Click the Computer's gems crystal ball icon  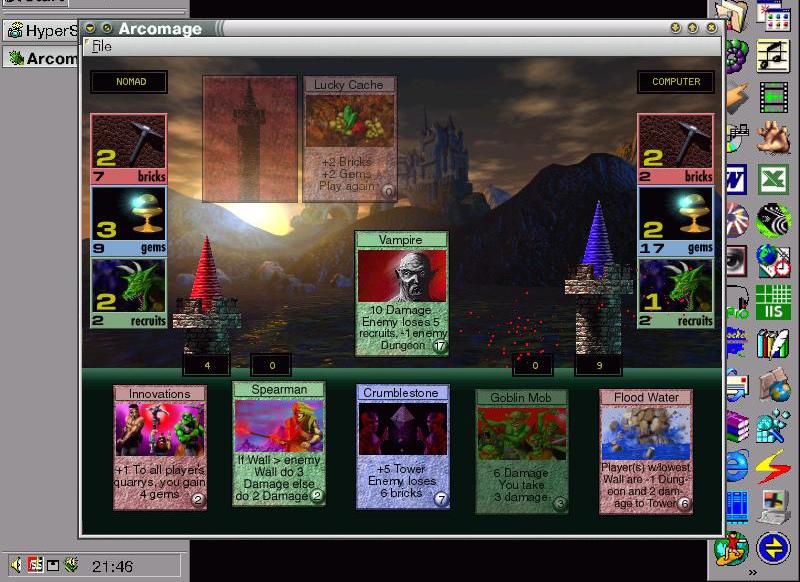[x=676, y=220]
